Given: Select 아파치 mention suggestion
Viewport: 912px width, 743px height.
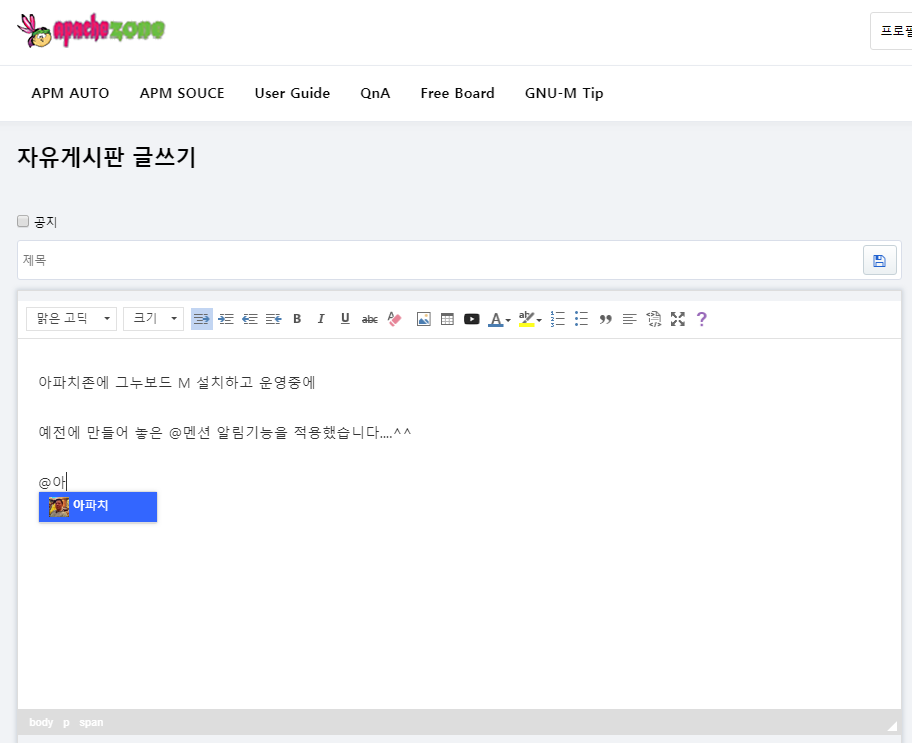Looking at the screenshot, I should [98, 506].
